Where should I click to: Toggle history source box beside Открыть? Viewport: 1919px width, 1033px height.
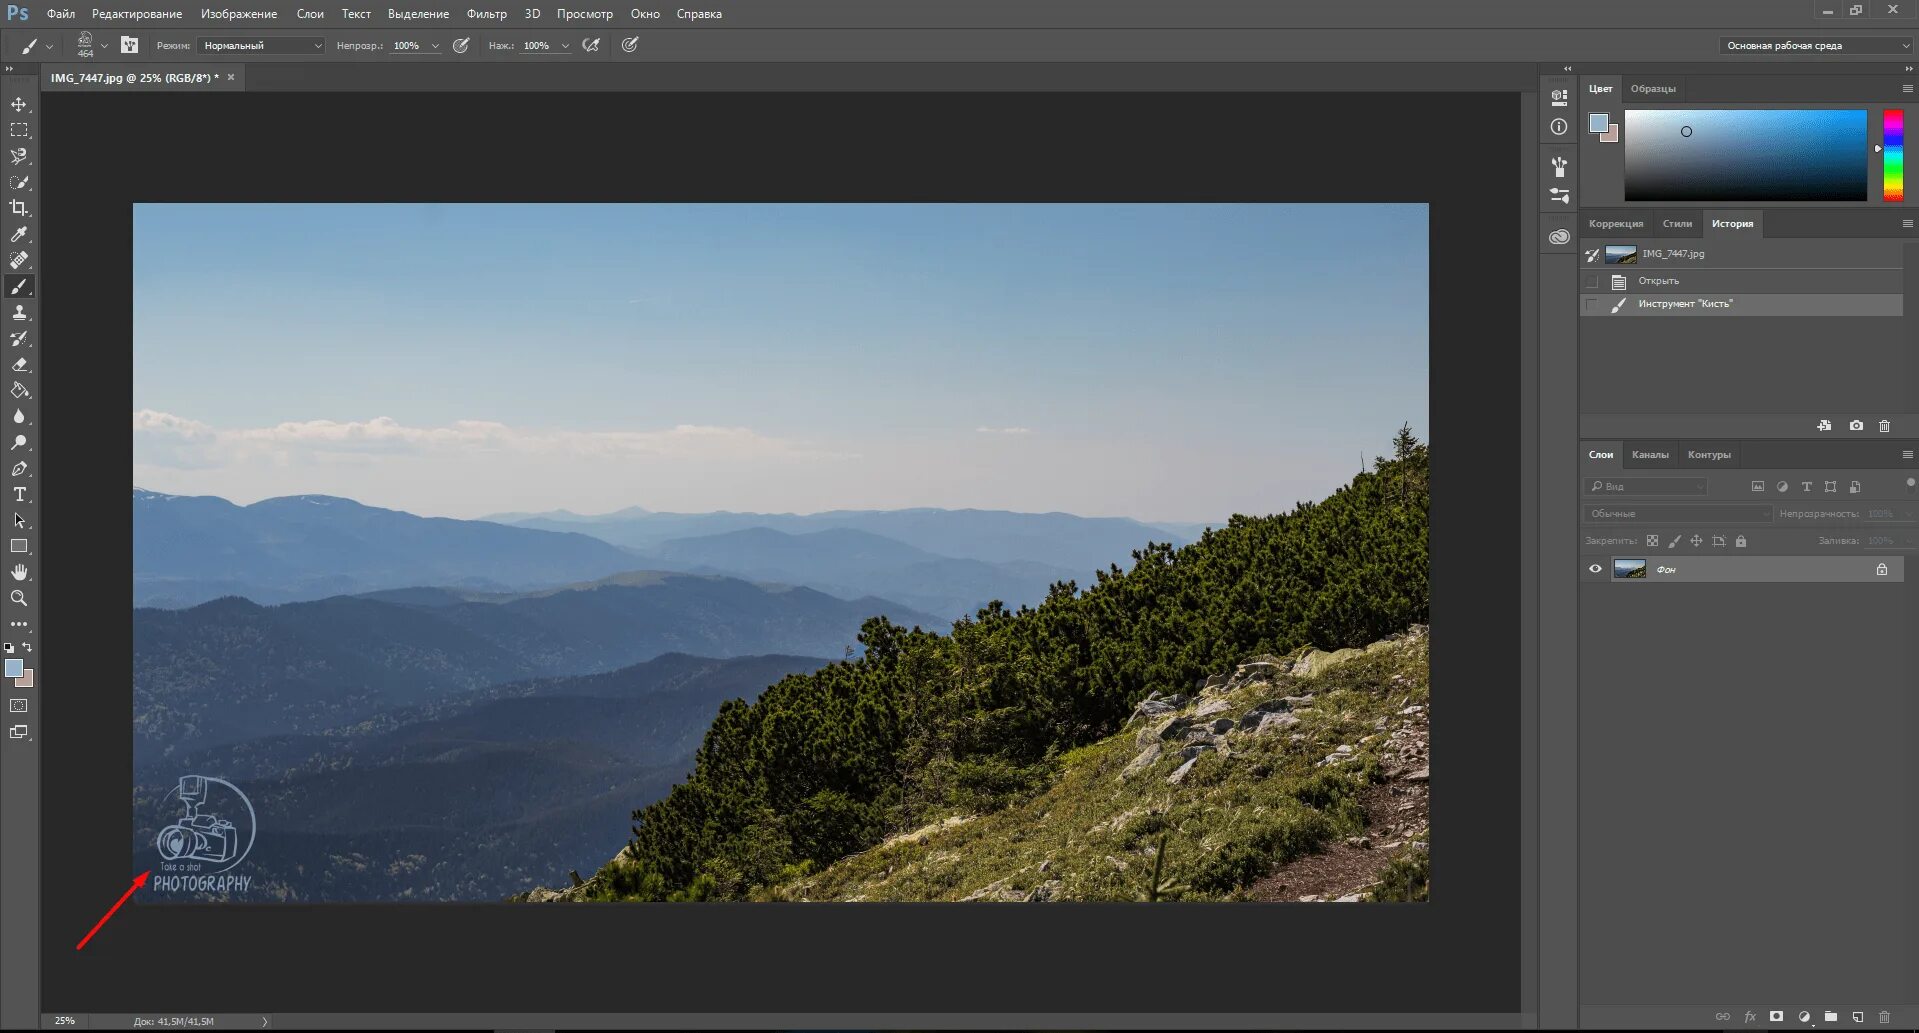coord(1592,281)
